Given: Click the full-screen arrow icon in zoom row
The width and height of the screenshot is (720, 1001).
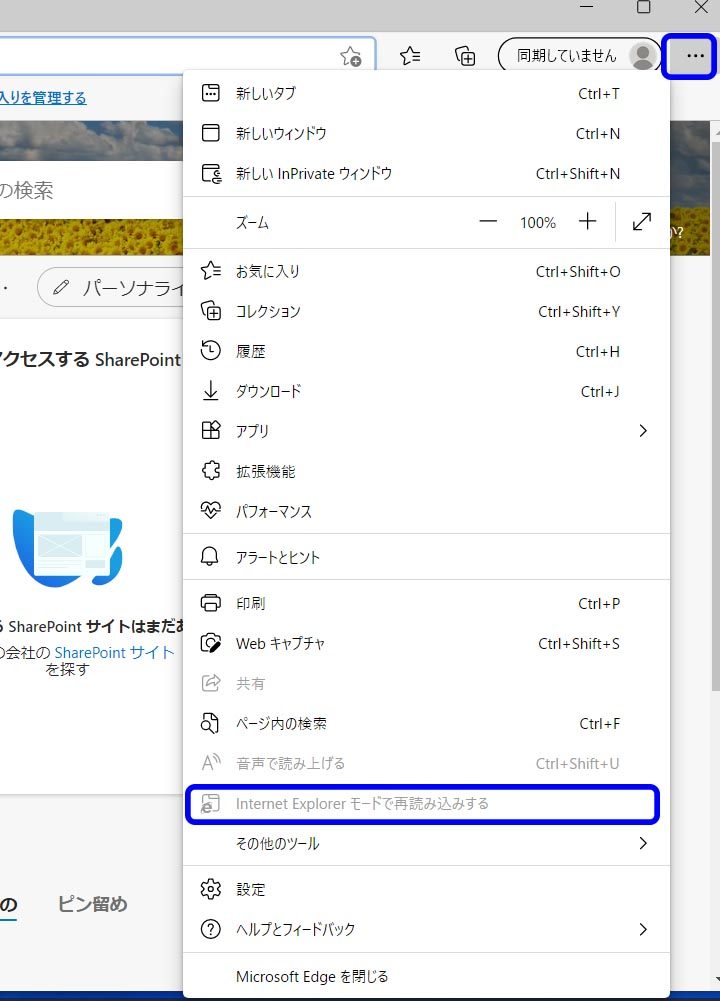Looking at the screenshot, I should (x=641, y=222).
